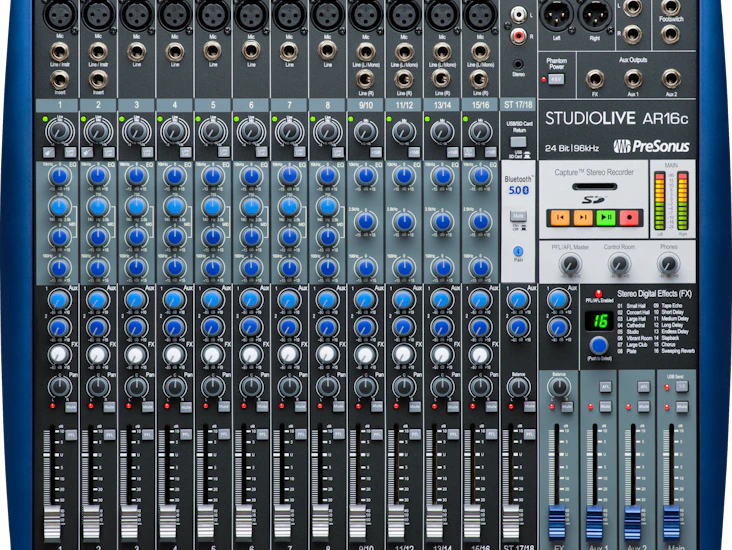Click the PreSonus logo
The image size is (732, 550).
652,146
